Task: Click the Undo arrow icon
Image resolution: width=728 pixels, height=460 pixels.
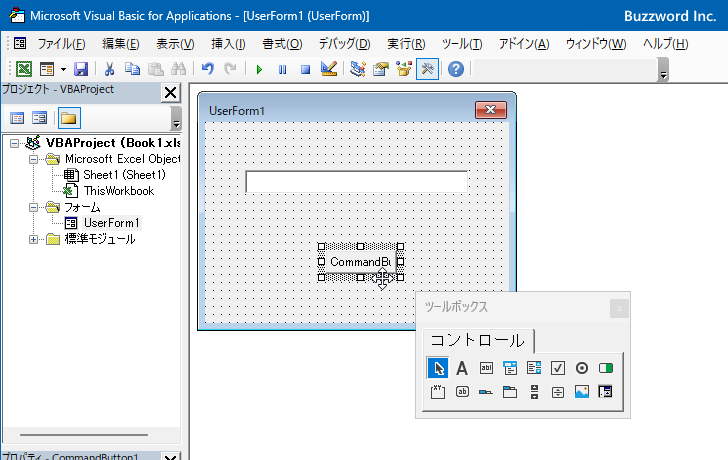Action: (x=208, y=69)
